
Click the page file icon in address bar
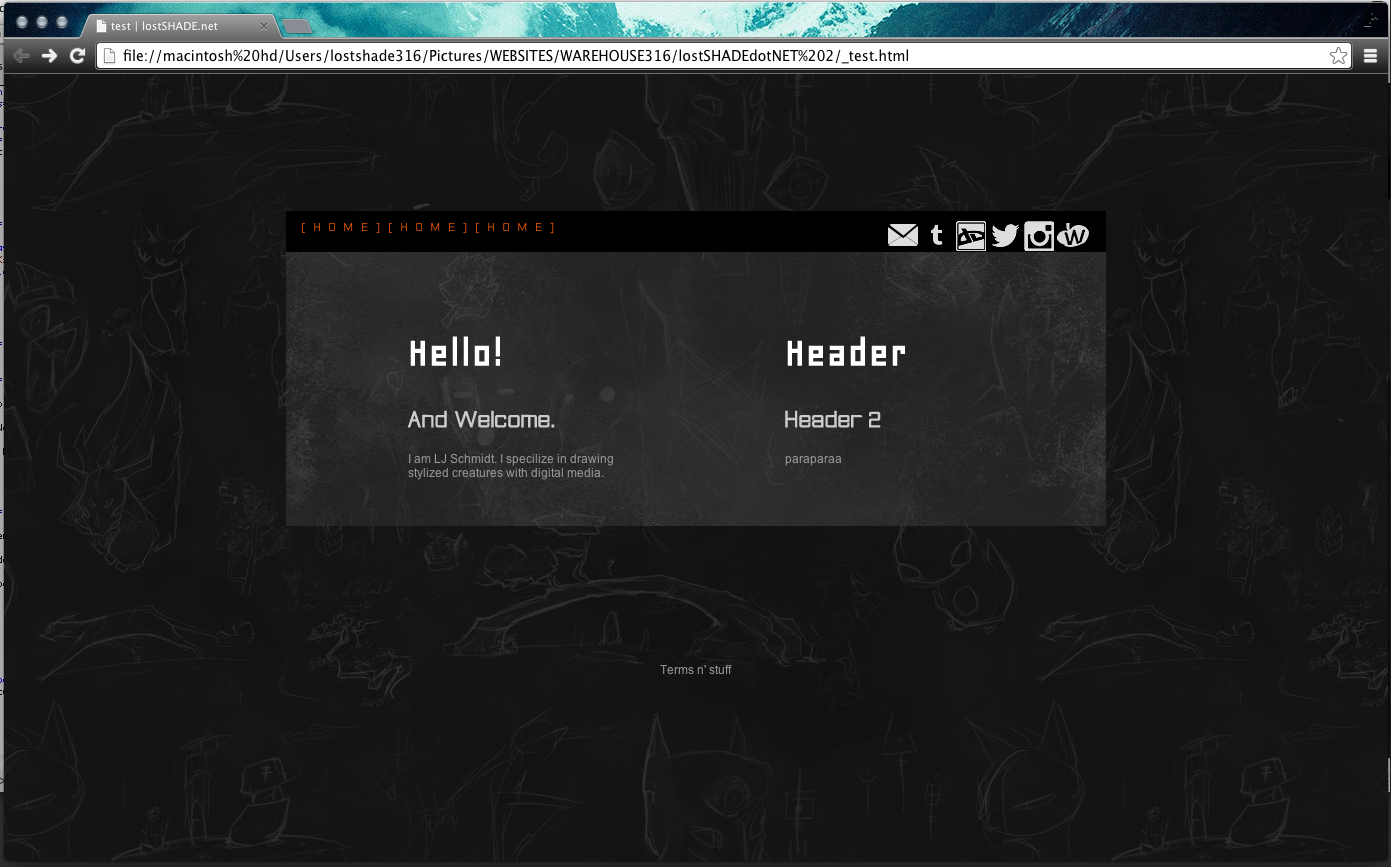[x=109, y=56]
